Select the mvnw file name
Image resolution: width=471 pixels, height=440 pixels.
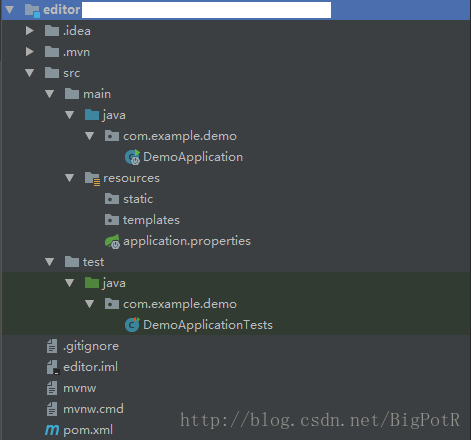tap(80, 388)
